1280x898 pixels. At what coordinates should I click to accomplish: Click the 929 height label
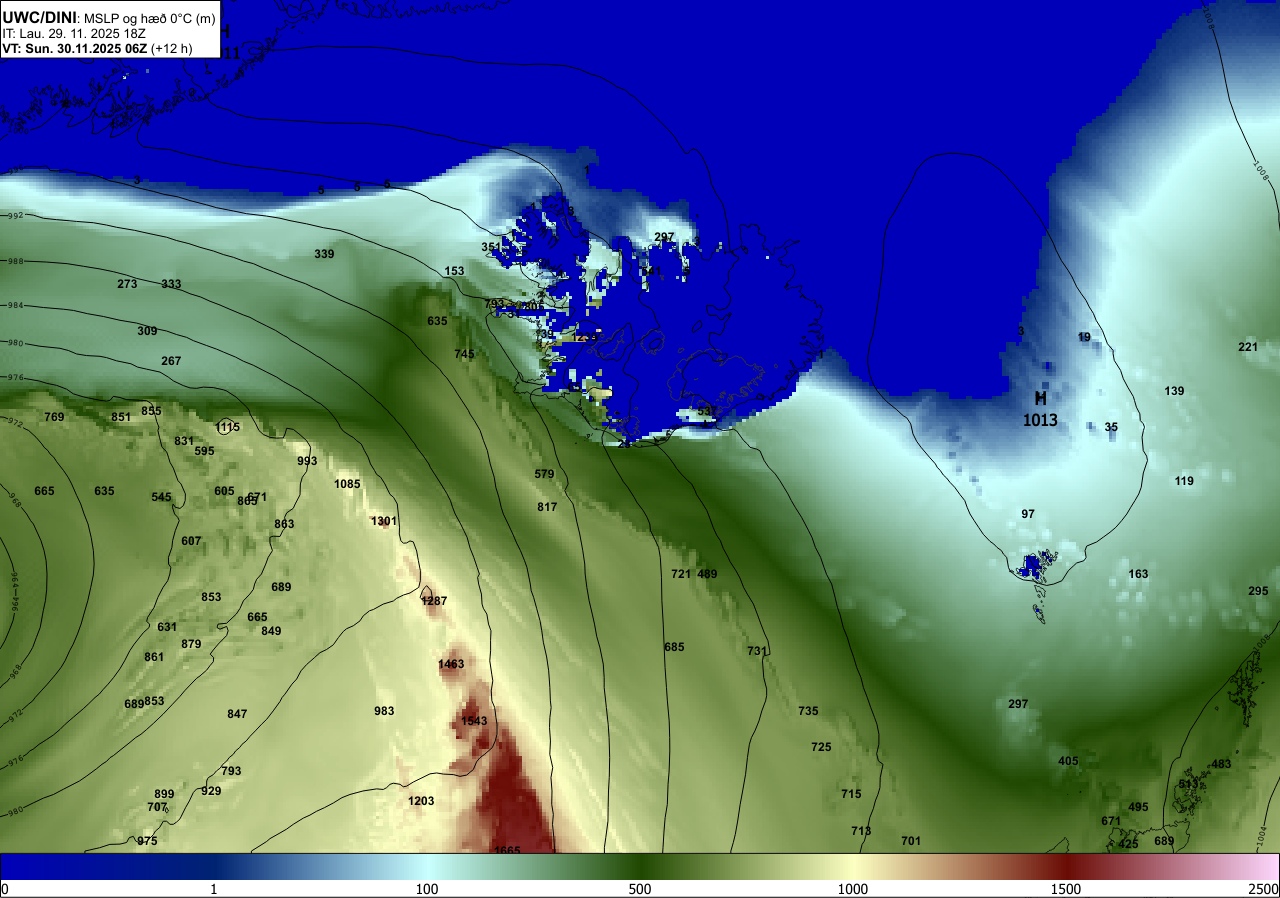click(211, 791)
